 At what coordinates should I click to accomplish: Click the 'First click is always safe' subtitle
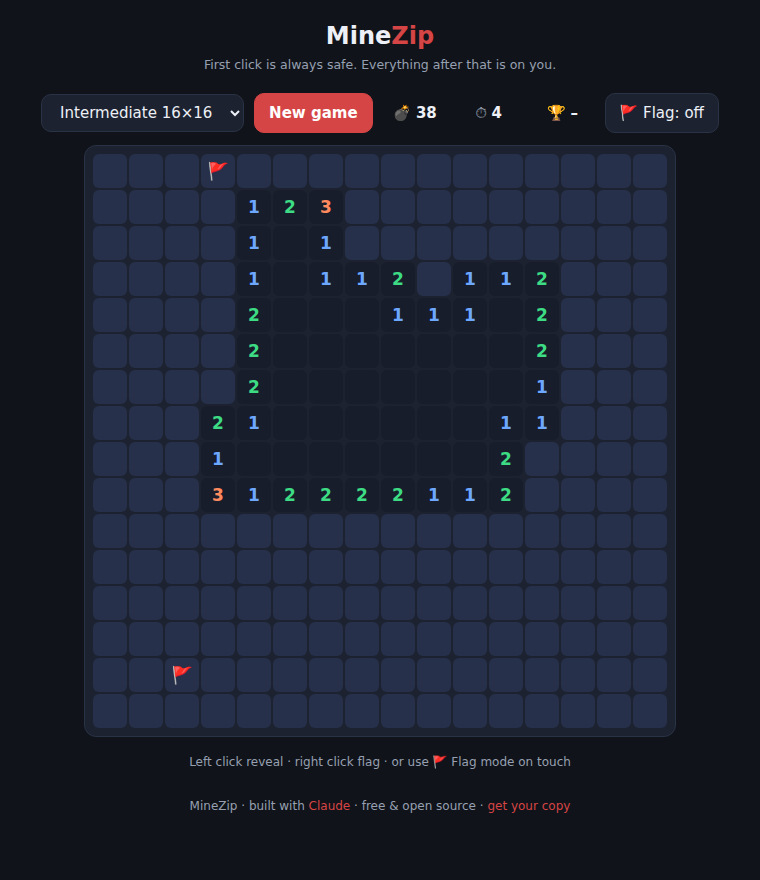380,65
